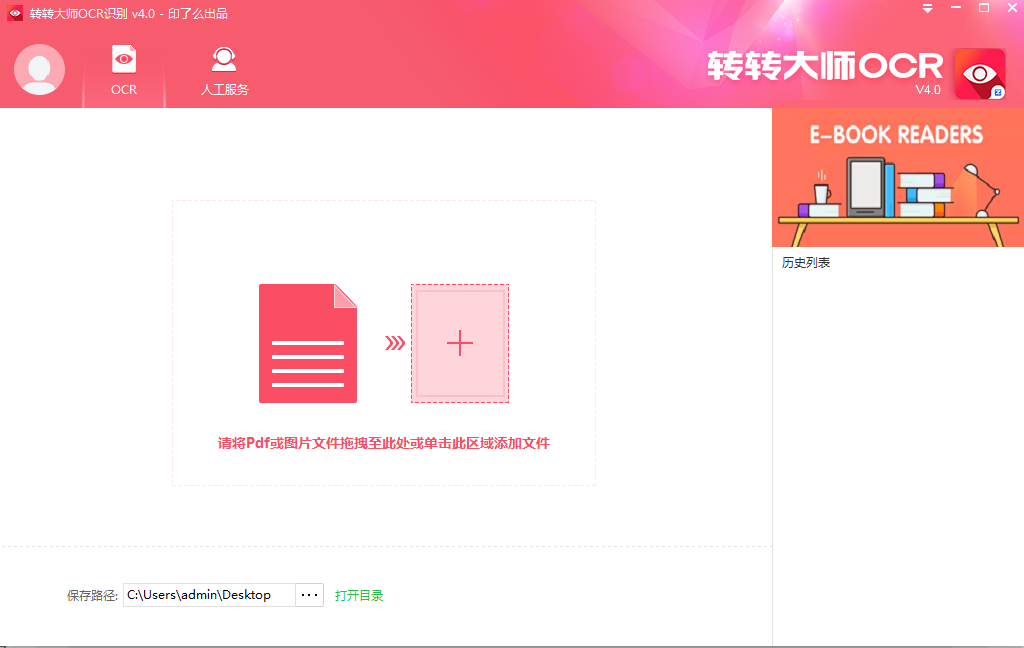Open the E-BOOK READERS ad banner
1024x648 pixels.
(x=897, y=177)
